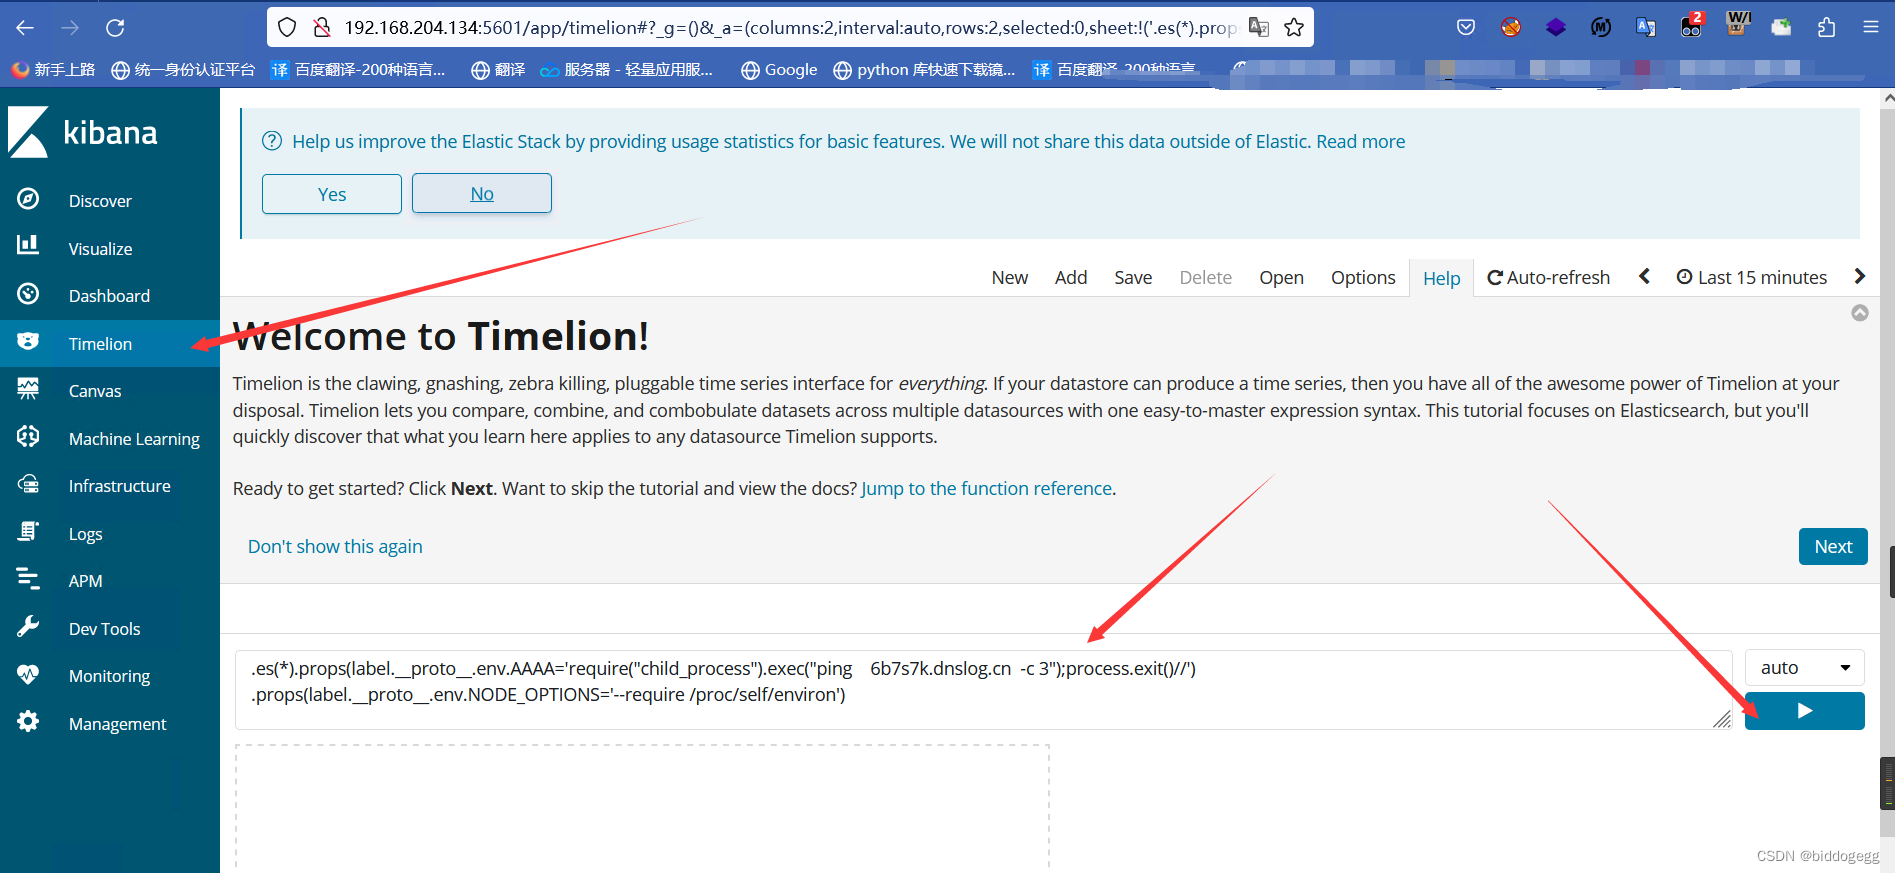Shift time range backward with left chevron
The height and width of the screenshot is (873, 1895).
1644,277
